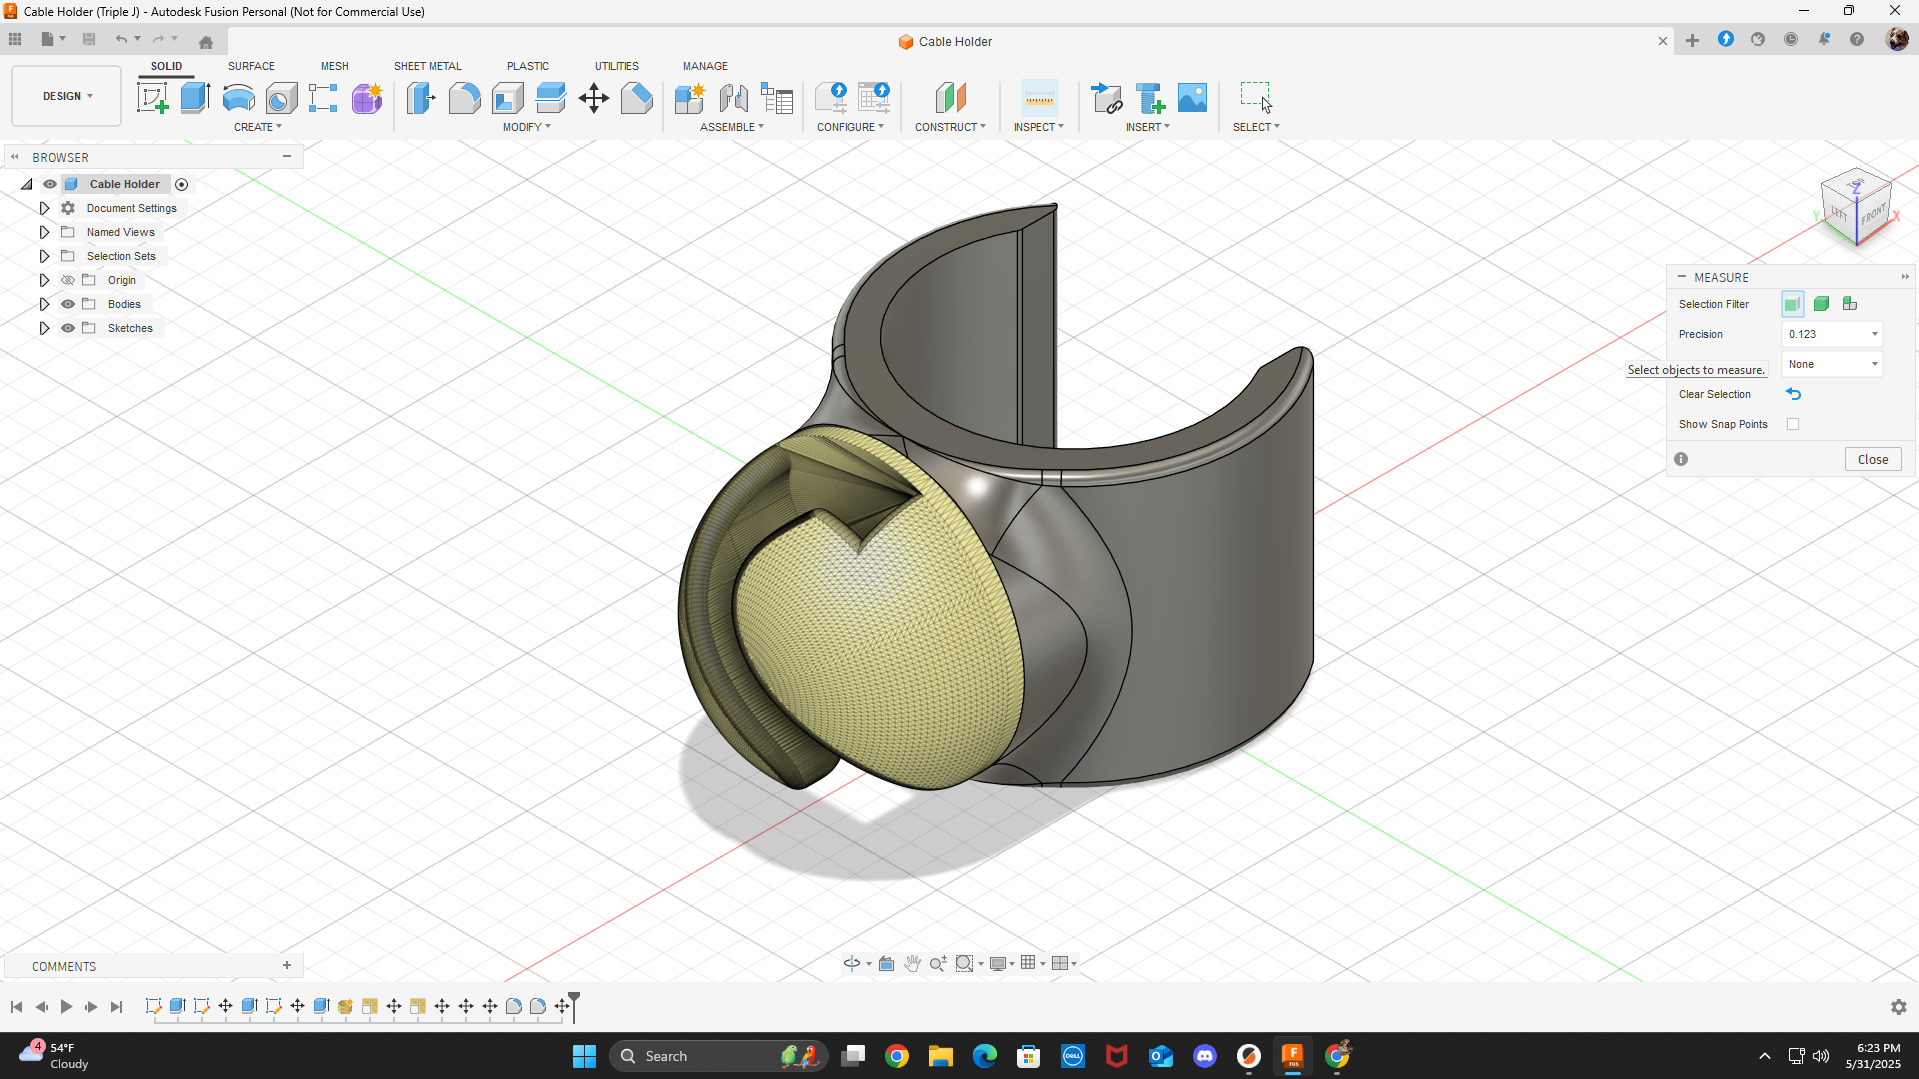Activate the Pan hand tool
The image size is (1919, 1079).
point(912,963)
